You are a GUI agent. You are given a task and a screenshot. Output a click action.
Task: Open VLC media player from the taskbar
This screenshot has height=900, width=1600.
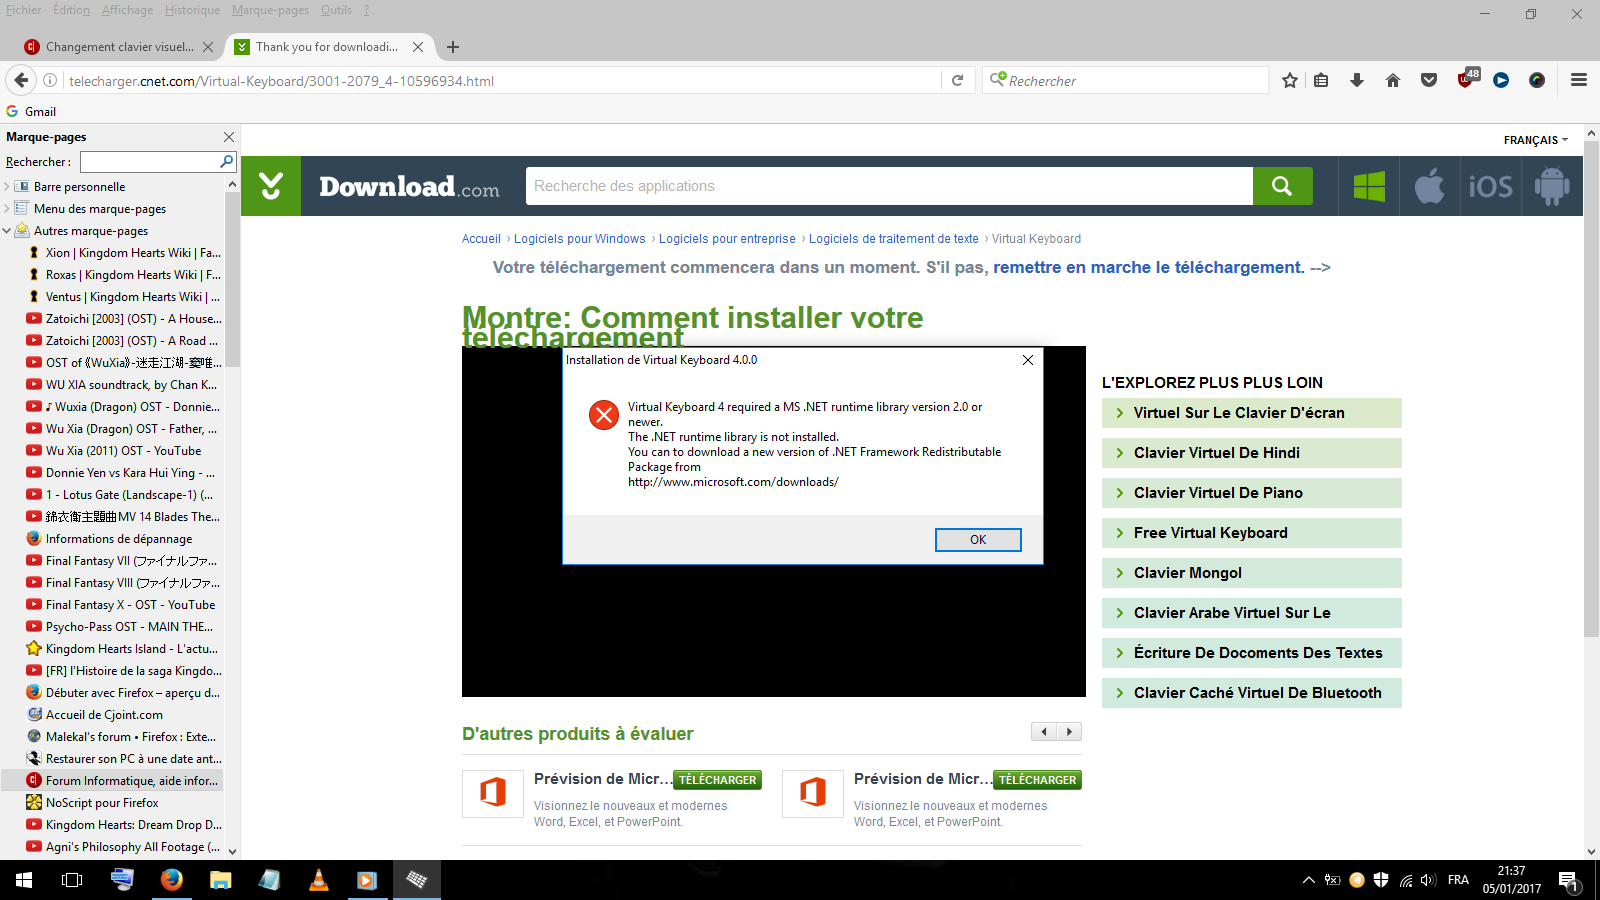pos(318,880)
